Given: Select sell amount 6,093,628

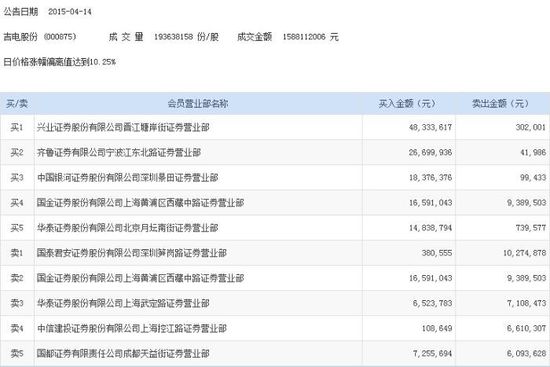Looking at the screenshot, I should click(x=526, y=354).
